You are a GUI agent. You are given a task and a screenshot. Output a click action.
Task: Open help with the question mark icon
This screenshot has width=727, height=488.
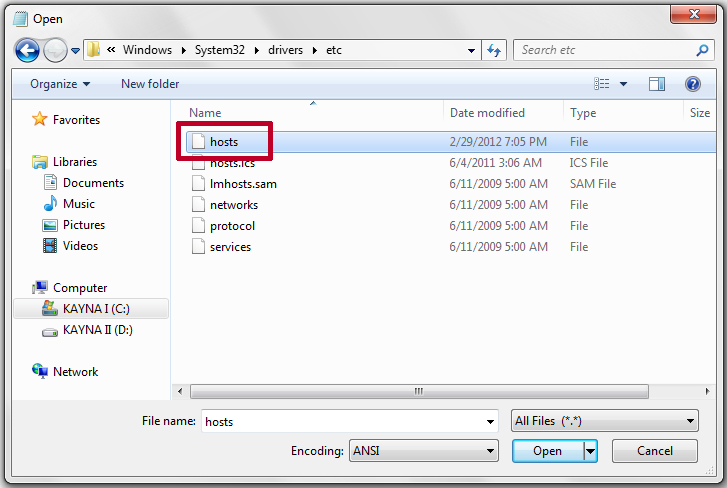coord(692,84)
